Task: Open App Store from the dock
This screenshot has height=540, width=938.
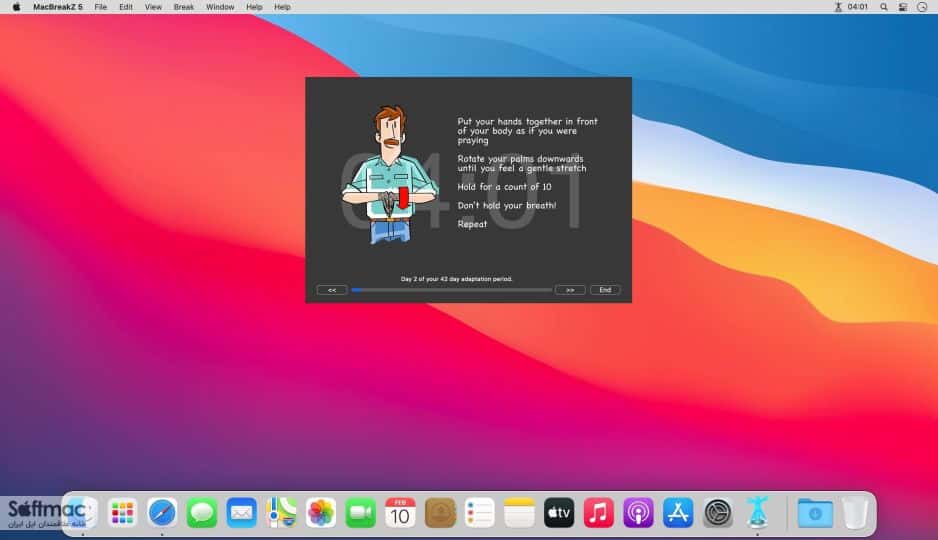Action: pyautogui.click(x=678, y=513)
